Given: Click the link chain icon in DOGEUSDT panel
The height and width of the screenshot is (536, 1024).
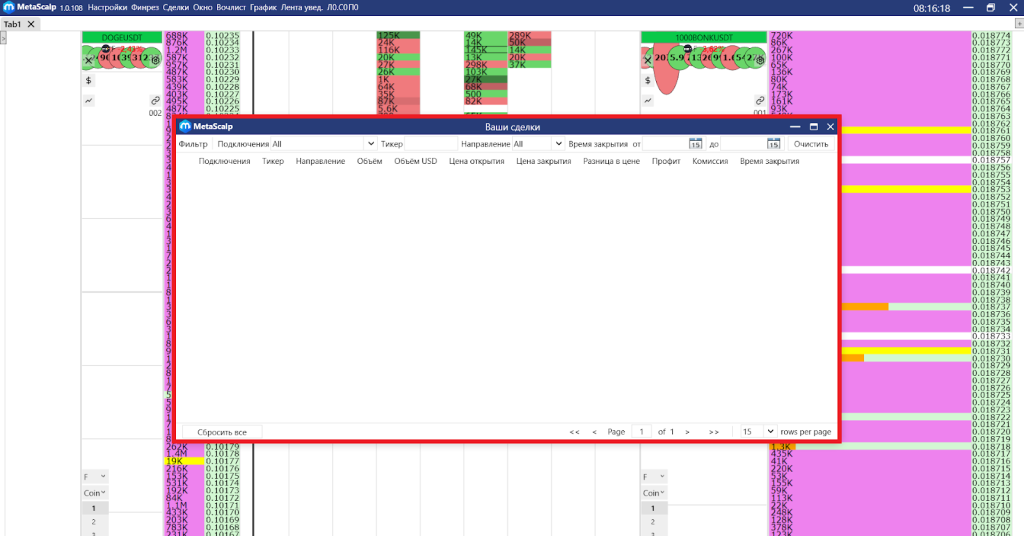Looking at the screenshot, I should pos(155,101).
